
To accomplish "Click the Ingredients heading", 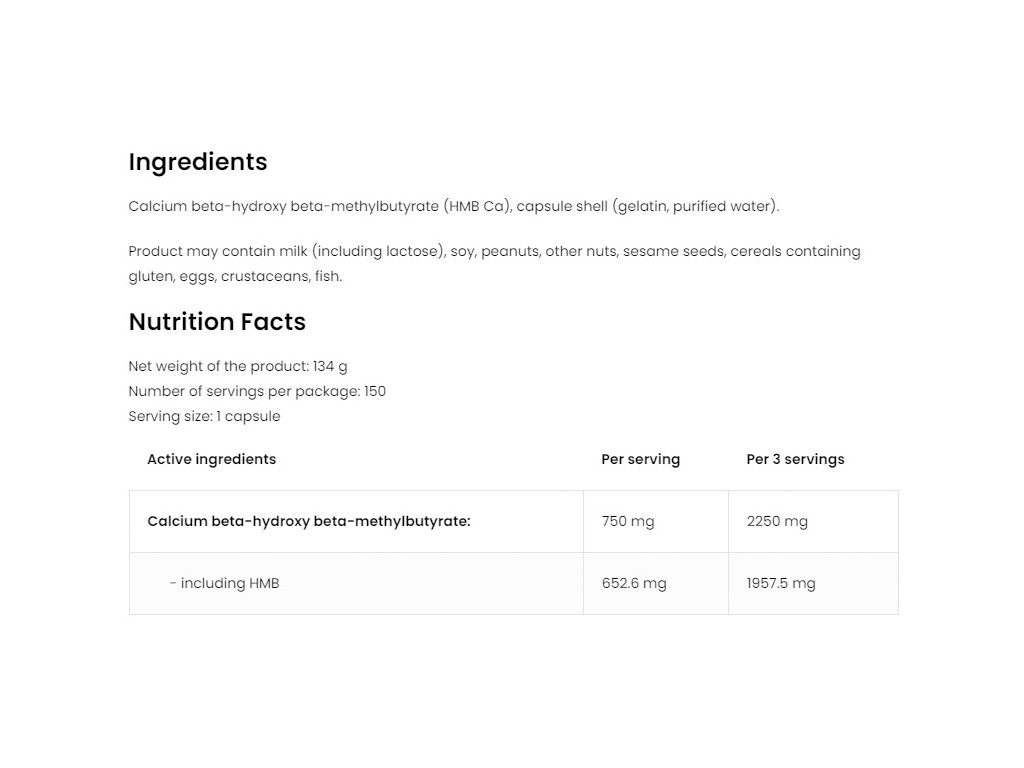I will tap(198, 162).
